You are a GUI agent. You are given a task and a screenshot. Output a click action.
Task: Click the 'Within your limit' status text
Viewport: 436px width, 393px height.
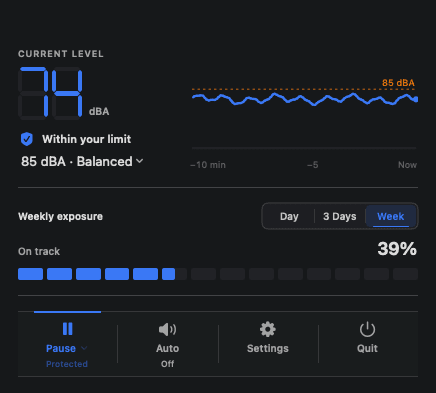(86, 139)
